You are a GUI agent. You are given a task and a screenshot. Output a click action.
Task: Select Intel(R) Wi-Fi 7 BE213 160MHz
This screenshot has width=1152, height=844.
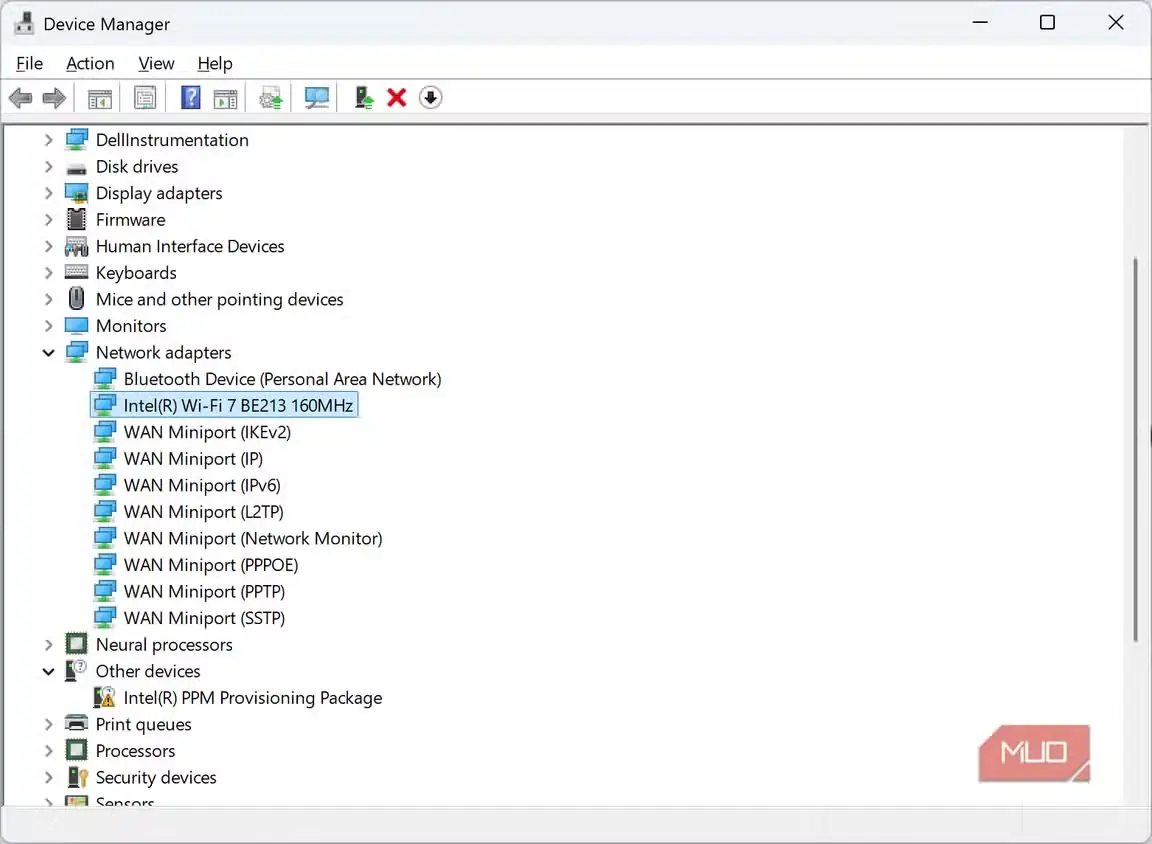(x=238, y=405)
